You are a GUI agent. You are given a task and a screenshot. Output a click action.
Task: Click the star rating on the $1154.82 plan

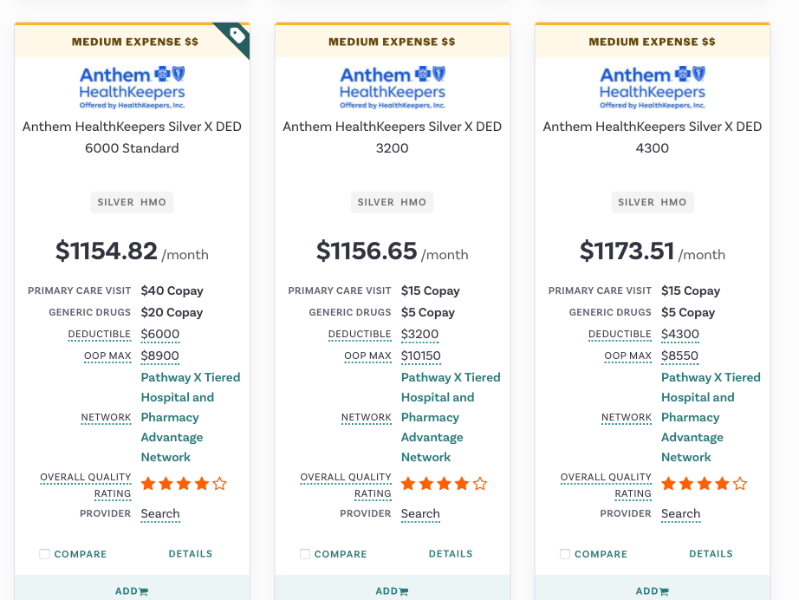click(183, 484)
